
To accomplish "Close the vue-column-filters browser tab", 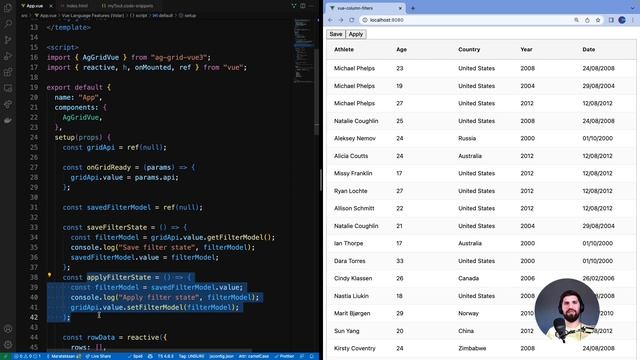I will tap(400, 8).
